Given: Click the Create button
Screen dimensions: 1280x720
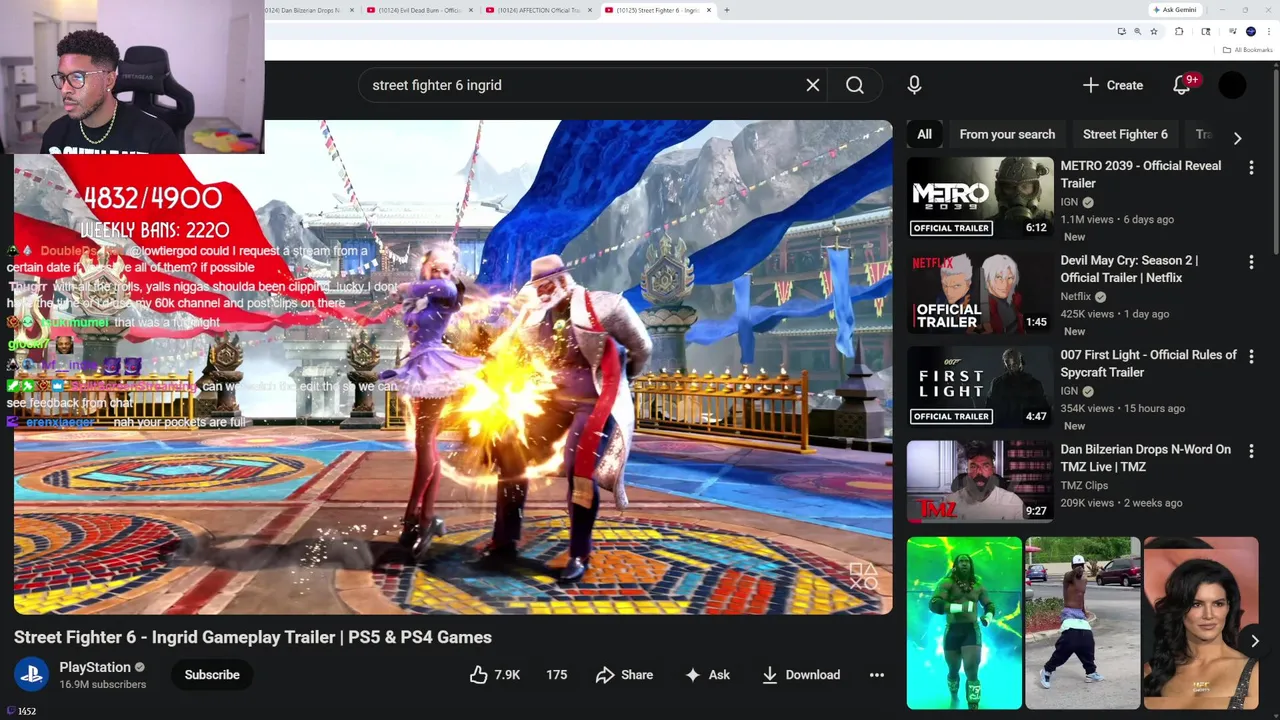Looking at the screenshot, I should (1113, 85).
